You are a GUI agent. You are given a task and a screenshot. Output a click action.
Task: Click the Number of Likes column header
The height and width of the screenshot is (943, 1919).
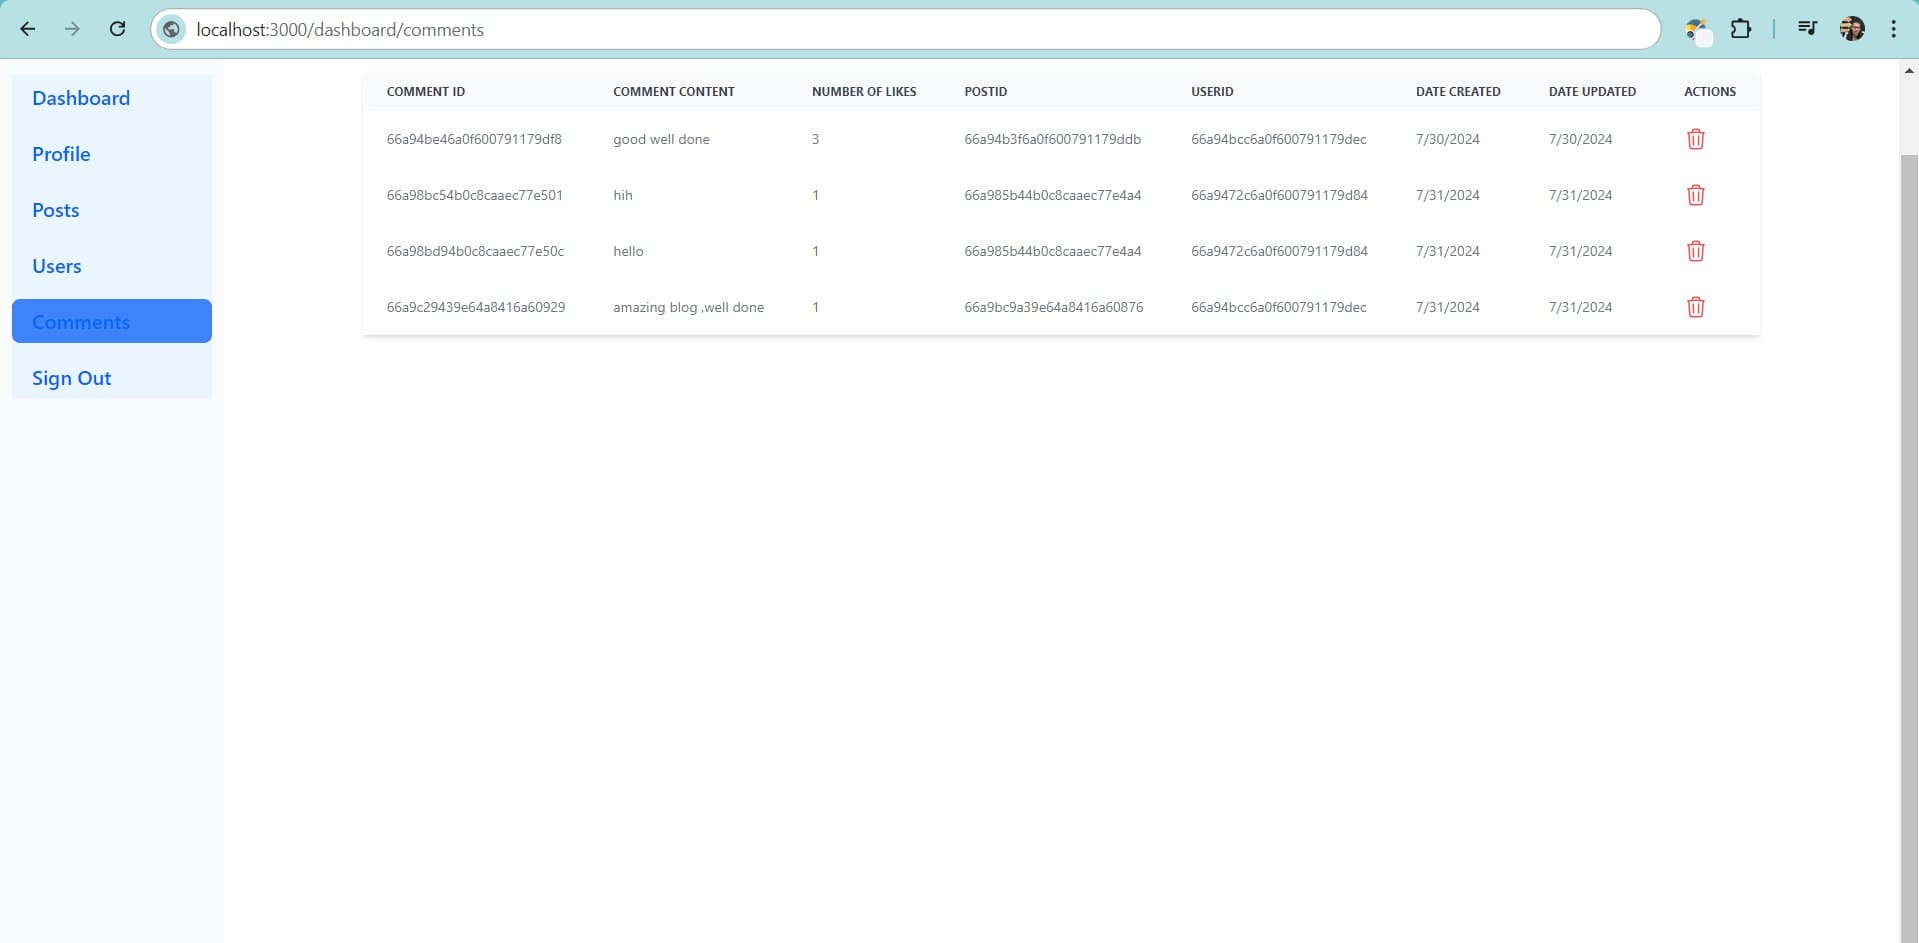click(x=864, y=91)
